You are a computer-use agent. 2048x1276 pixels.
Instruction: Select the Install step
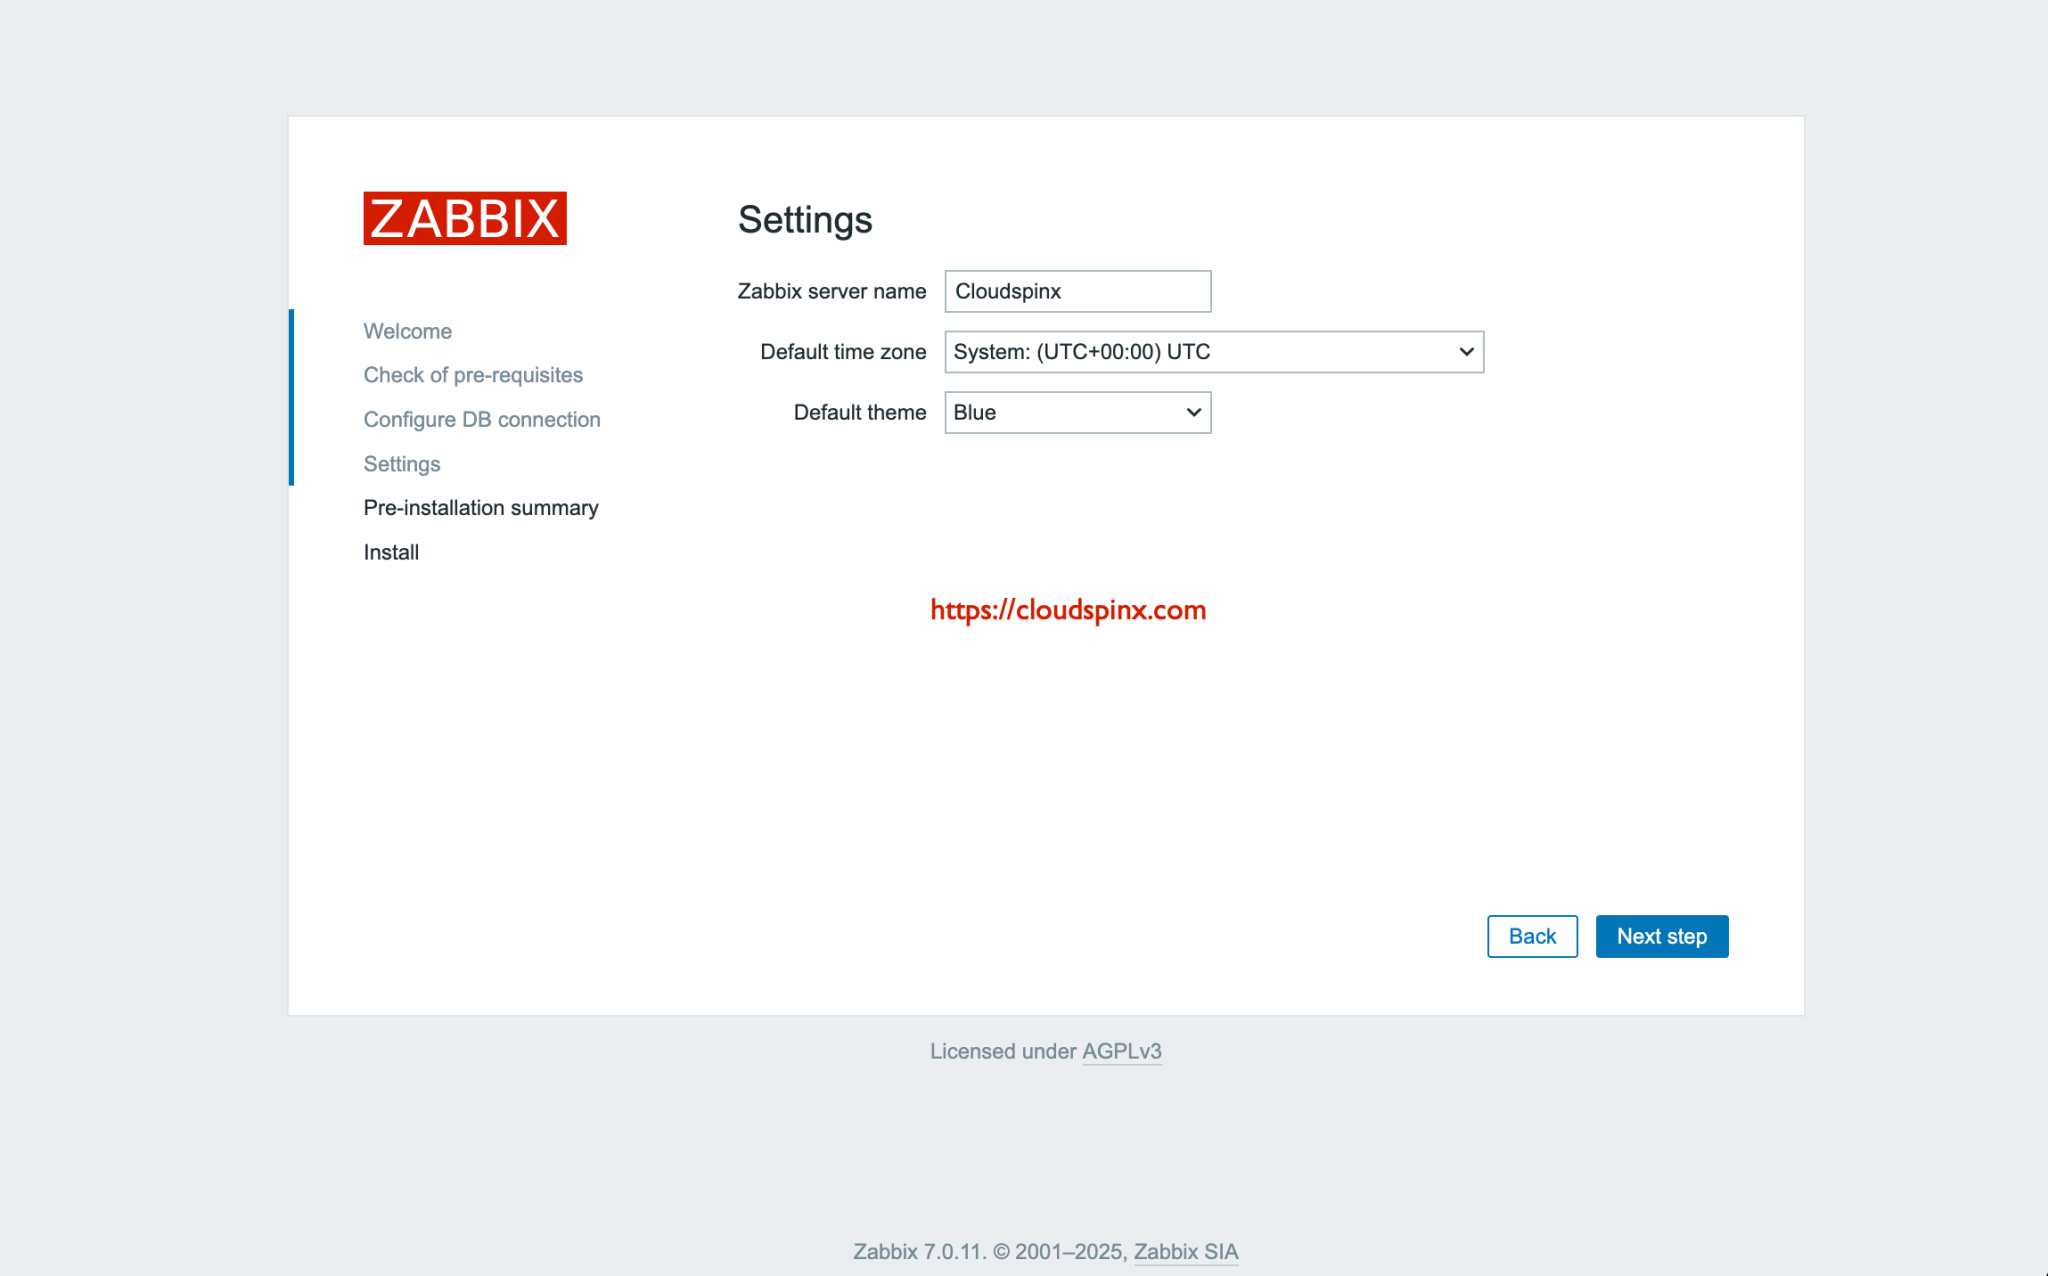point(390,551)
